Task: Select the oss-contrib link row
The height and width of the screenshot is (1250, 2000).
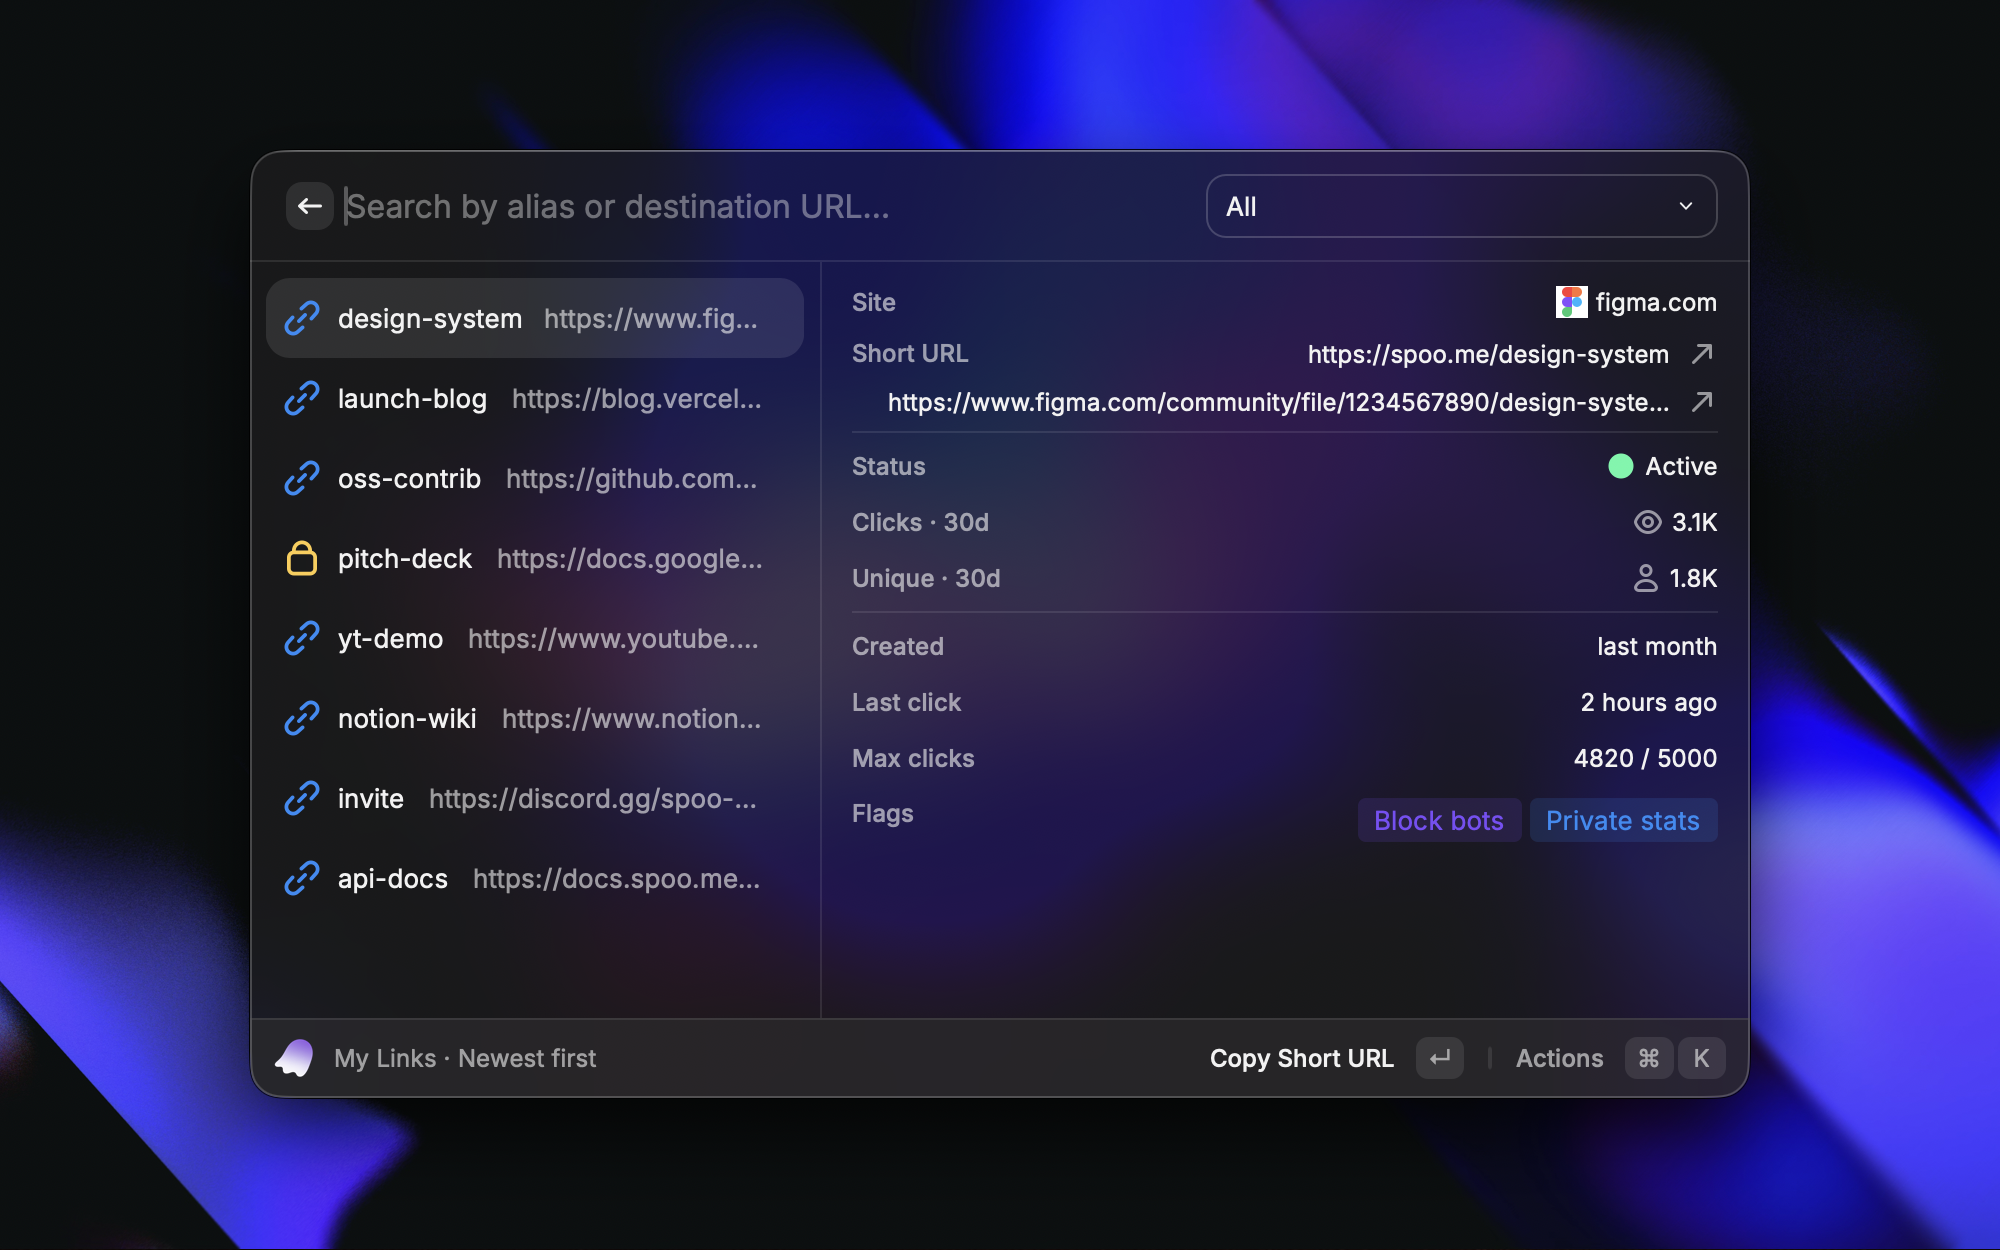Action: [x=535, y=478]
